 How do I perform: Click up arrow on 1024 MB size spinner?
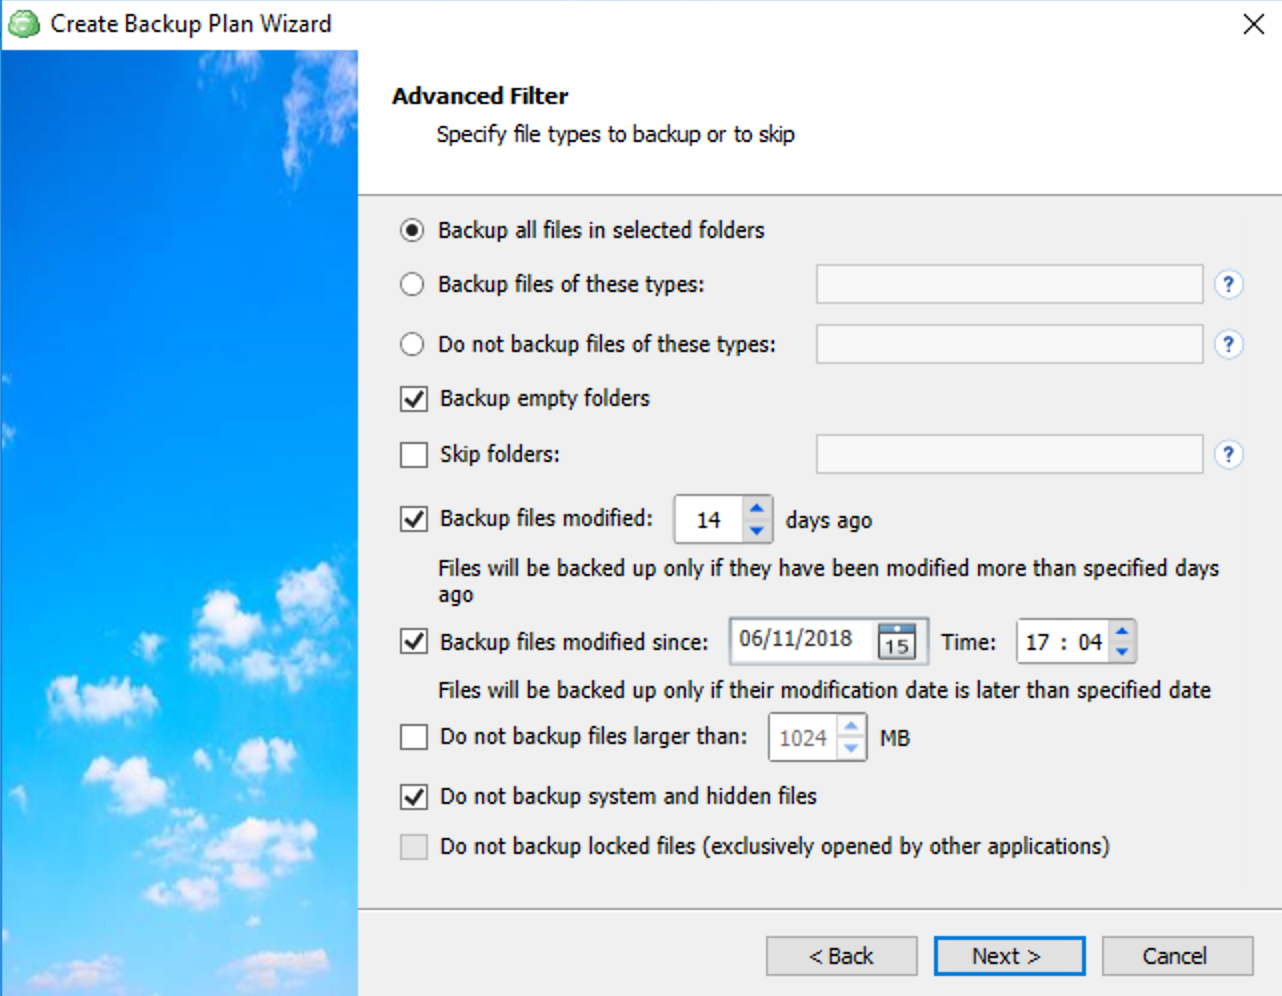tap(851, 726)
